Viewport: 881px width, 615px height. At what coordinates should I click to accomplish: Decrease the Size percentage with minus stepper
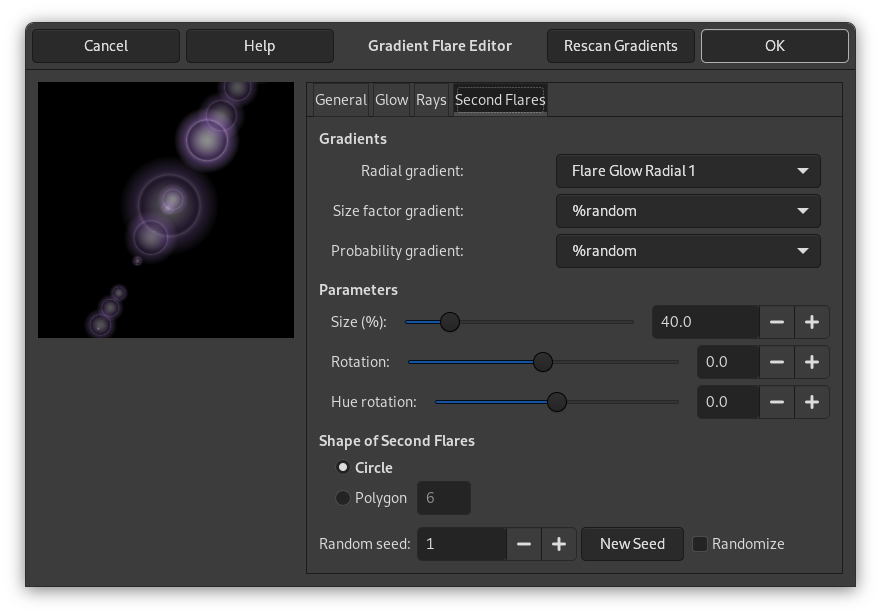coord(776,322)
